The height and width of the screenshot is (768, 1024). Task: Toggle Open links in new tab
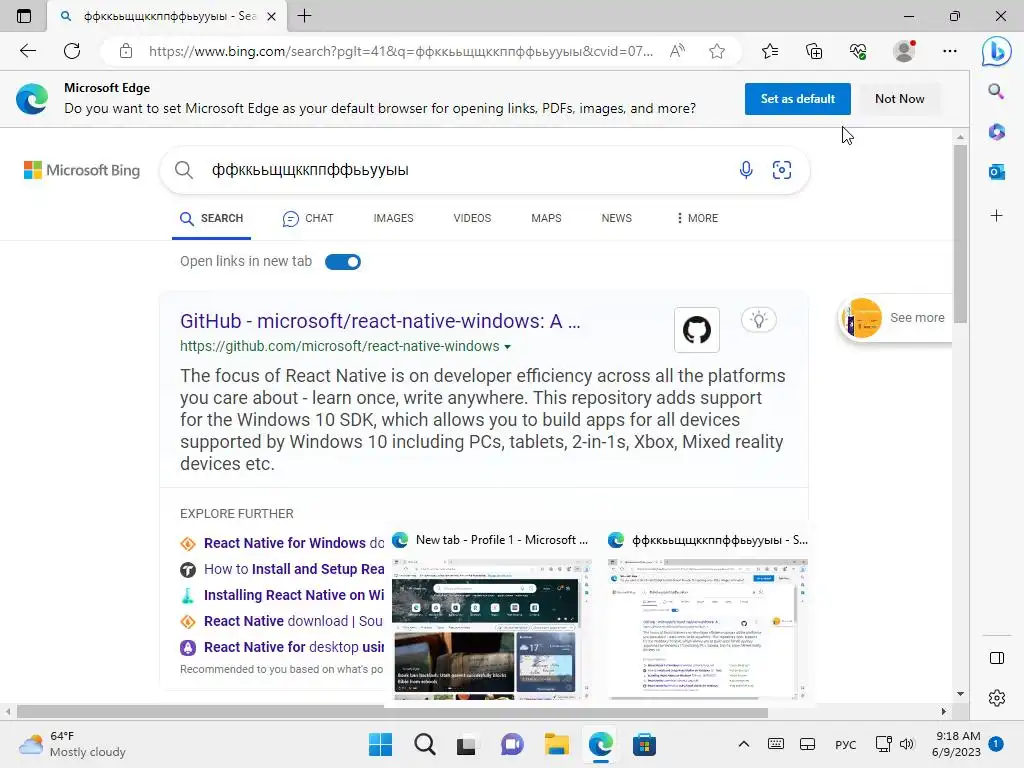(x=343, y=262)
